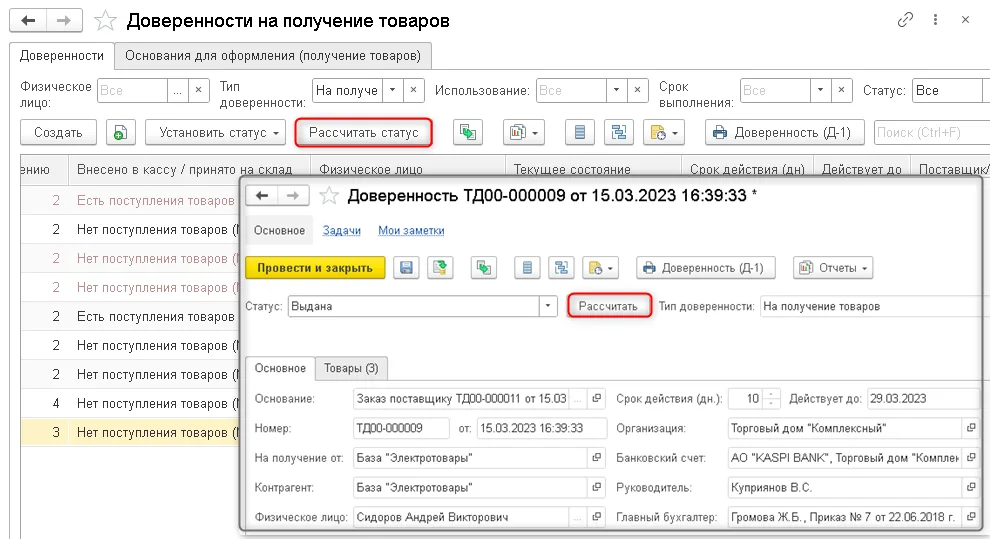This screenshot has width=990, height=539.
Task: Focus the Поиск (Ctrl+F) search field
Action: pos(931,133)
